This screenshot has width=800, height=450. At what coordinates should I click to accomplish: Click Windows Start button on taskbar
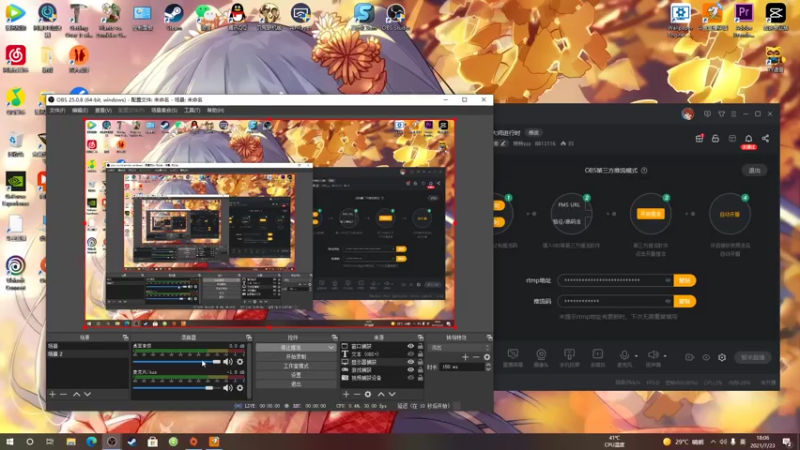(x=9, y=442)
